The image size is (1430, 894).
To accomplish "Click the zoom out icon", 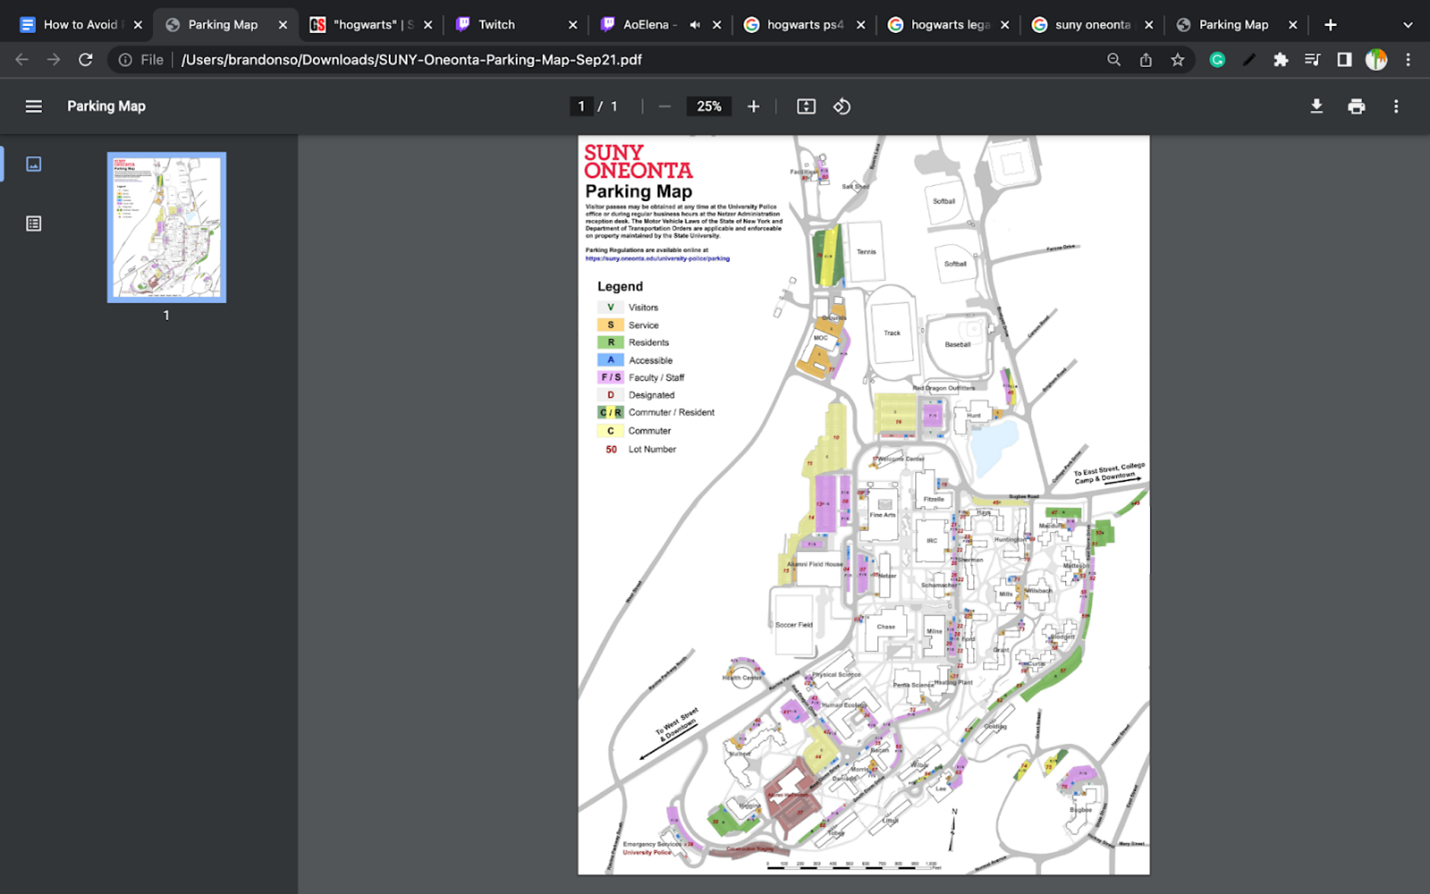I will 664,106.
